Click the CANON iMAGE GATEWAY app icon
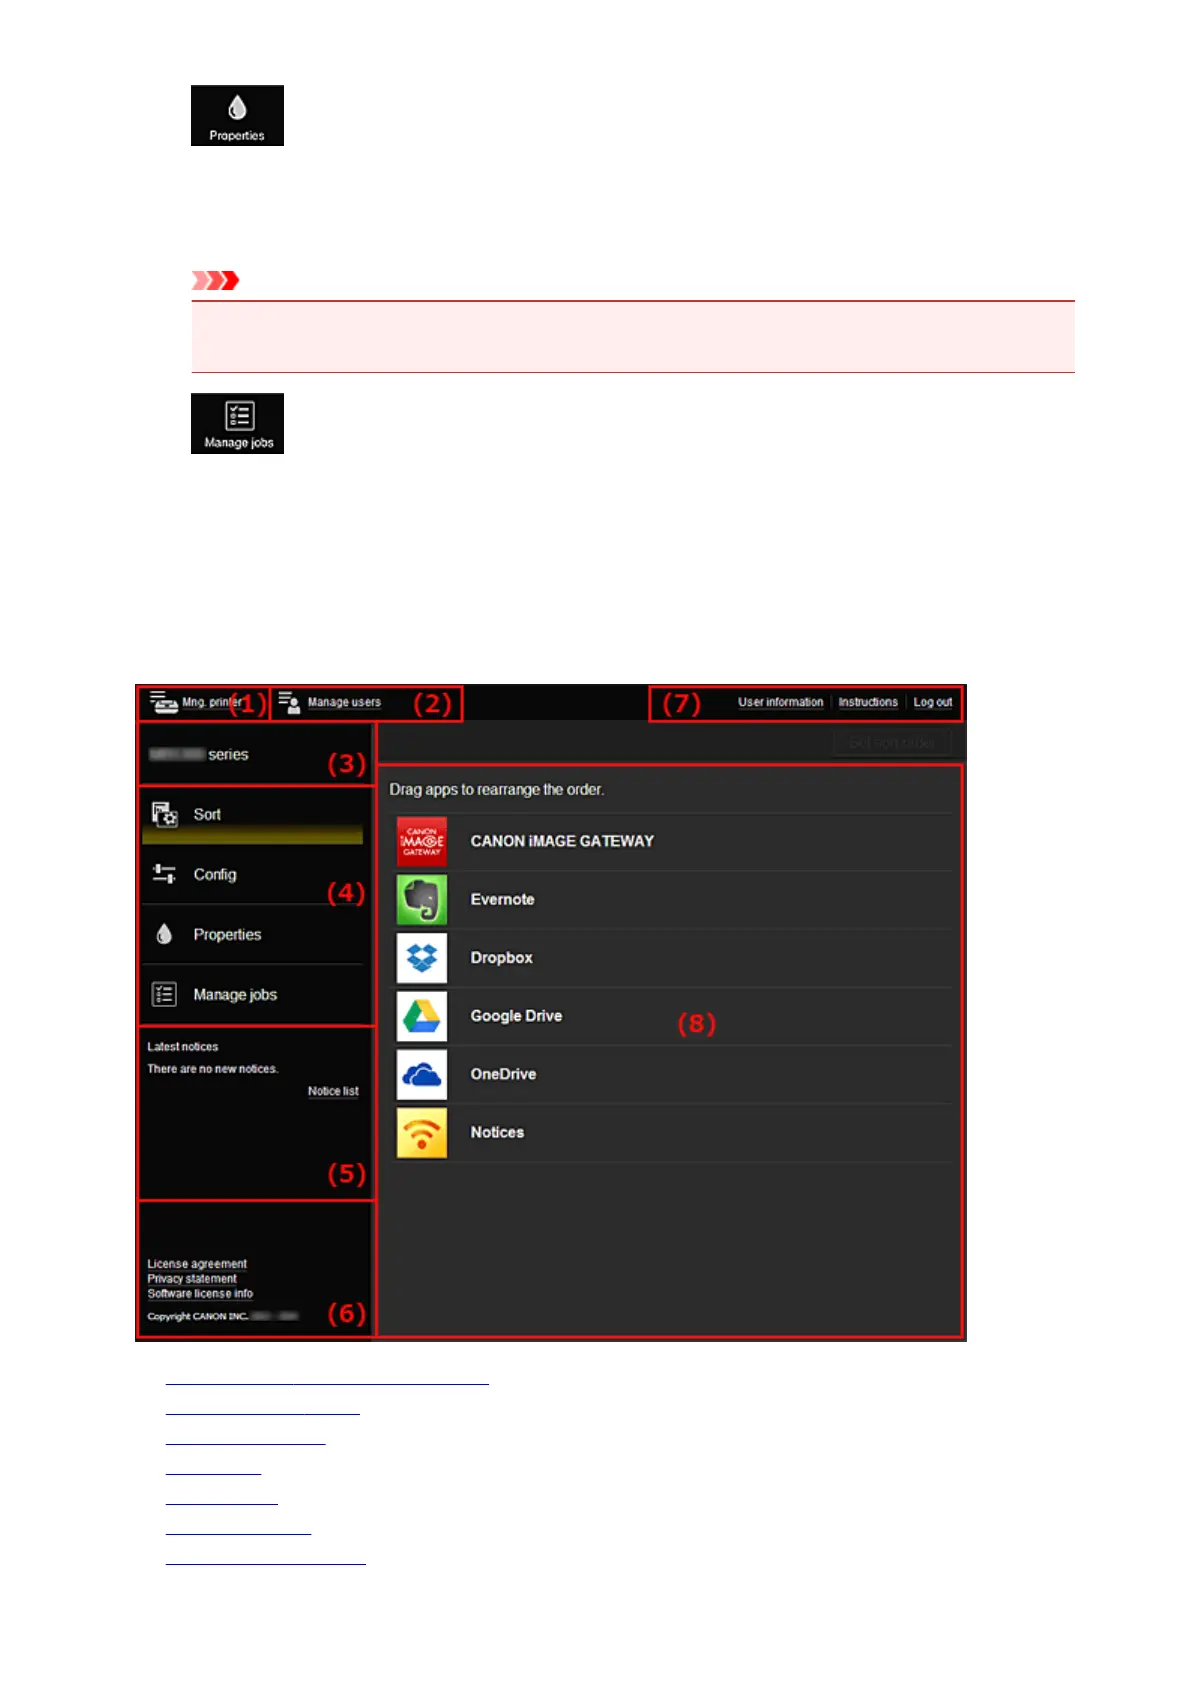 (x=422, y=842)
